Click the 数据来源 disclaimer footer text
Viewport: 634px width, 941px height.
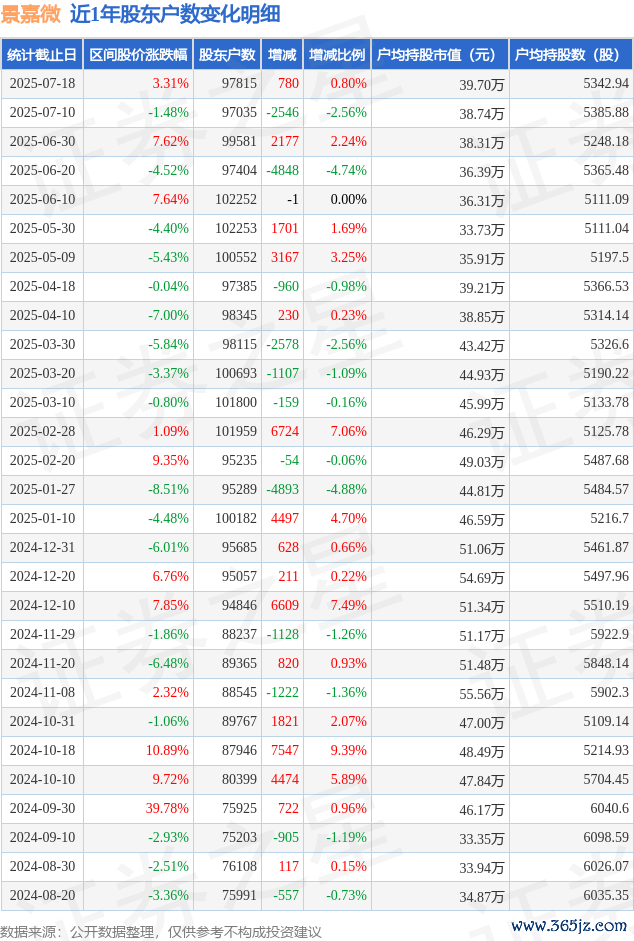click(x=161, y=932)
